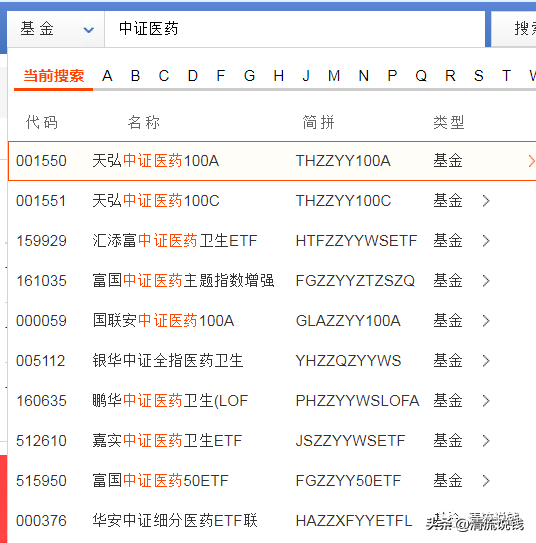
Task: Open fund 国联安中证医药100A result
Action: point(163,321)
